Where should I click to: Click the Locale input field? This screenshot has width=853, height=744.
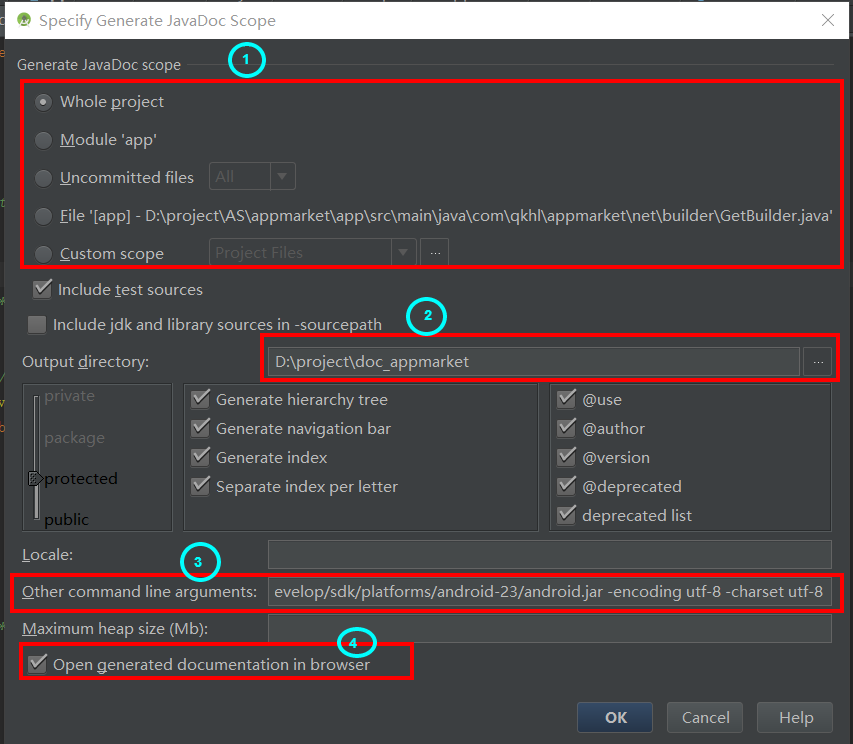pyautogui.click(x=549, y=554)
